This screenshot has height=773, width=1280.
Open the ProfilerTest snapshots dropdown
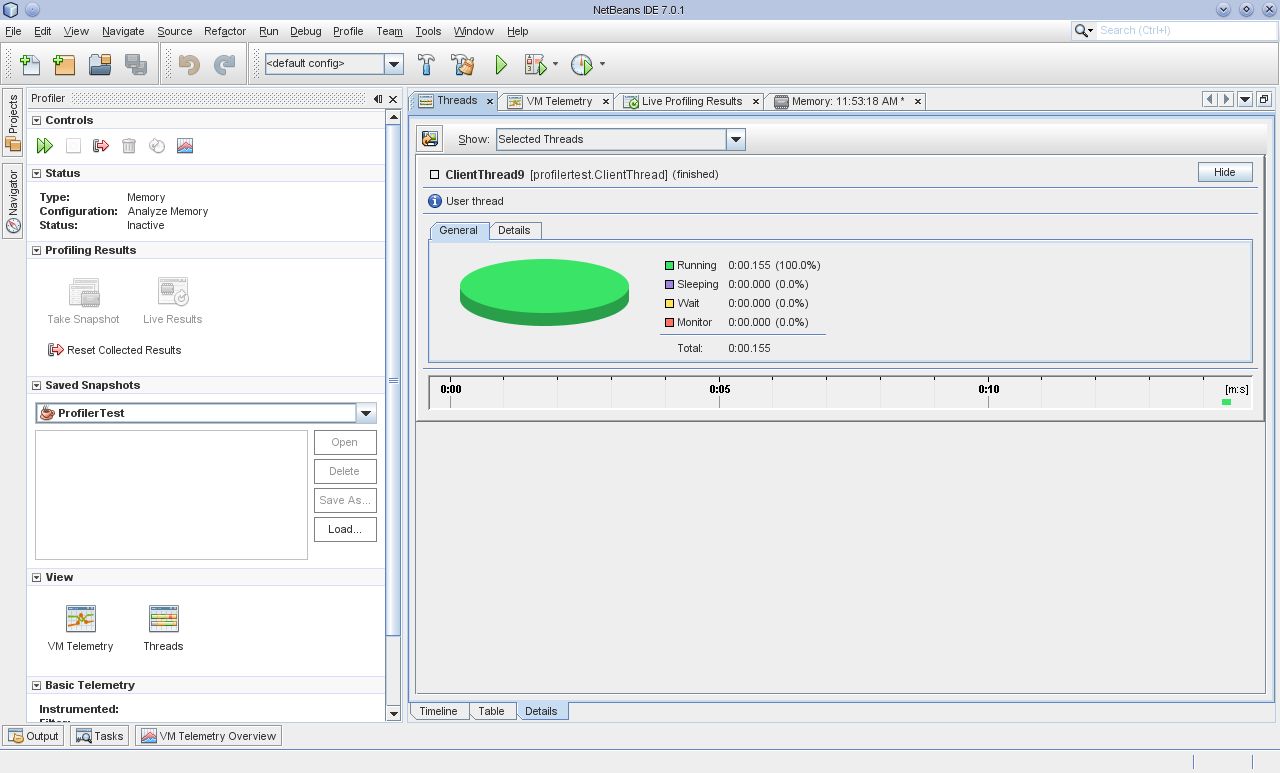[366, 413]
